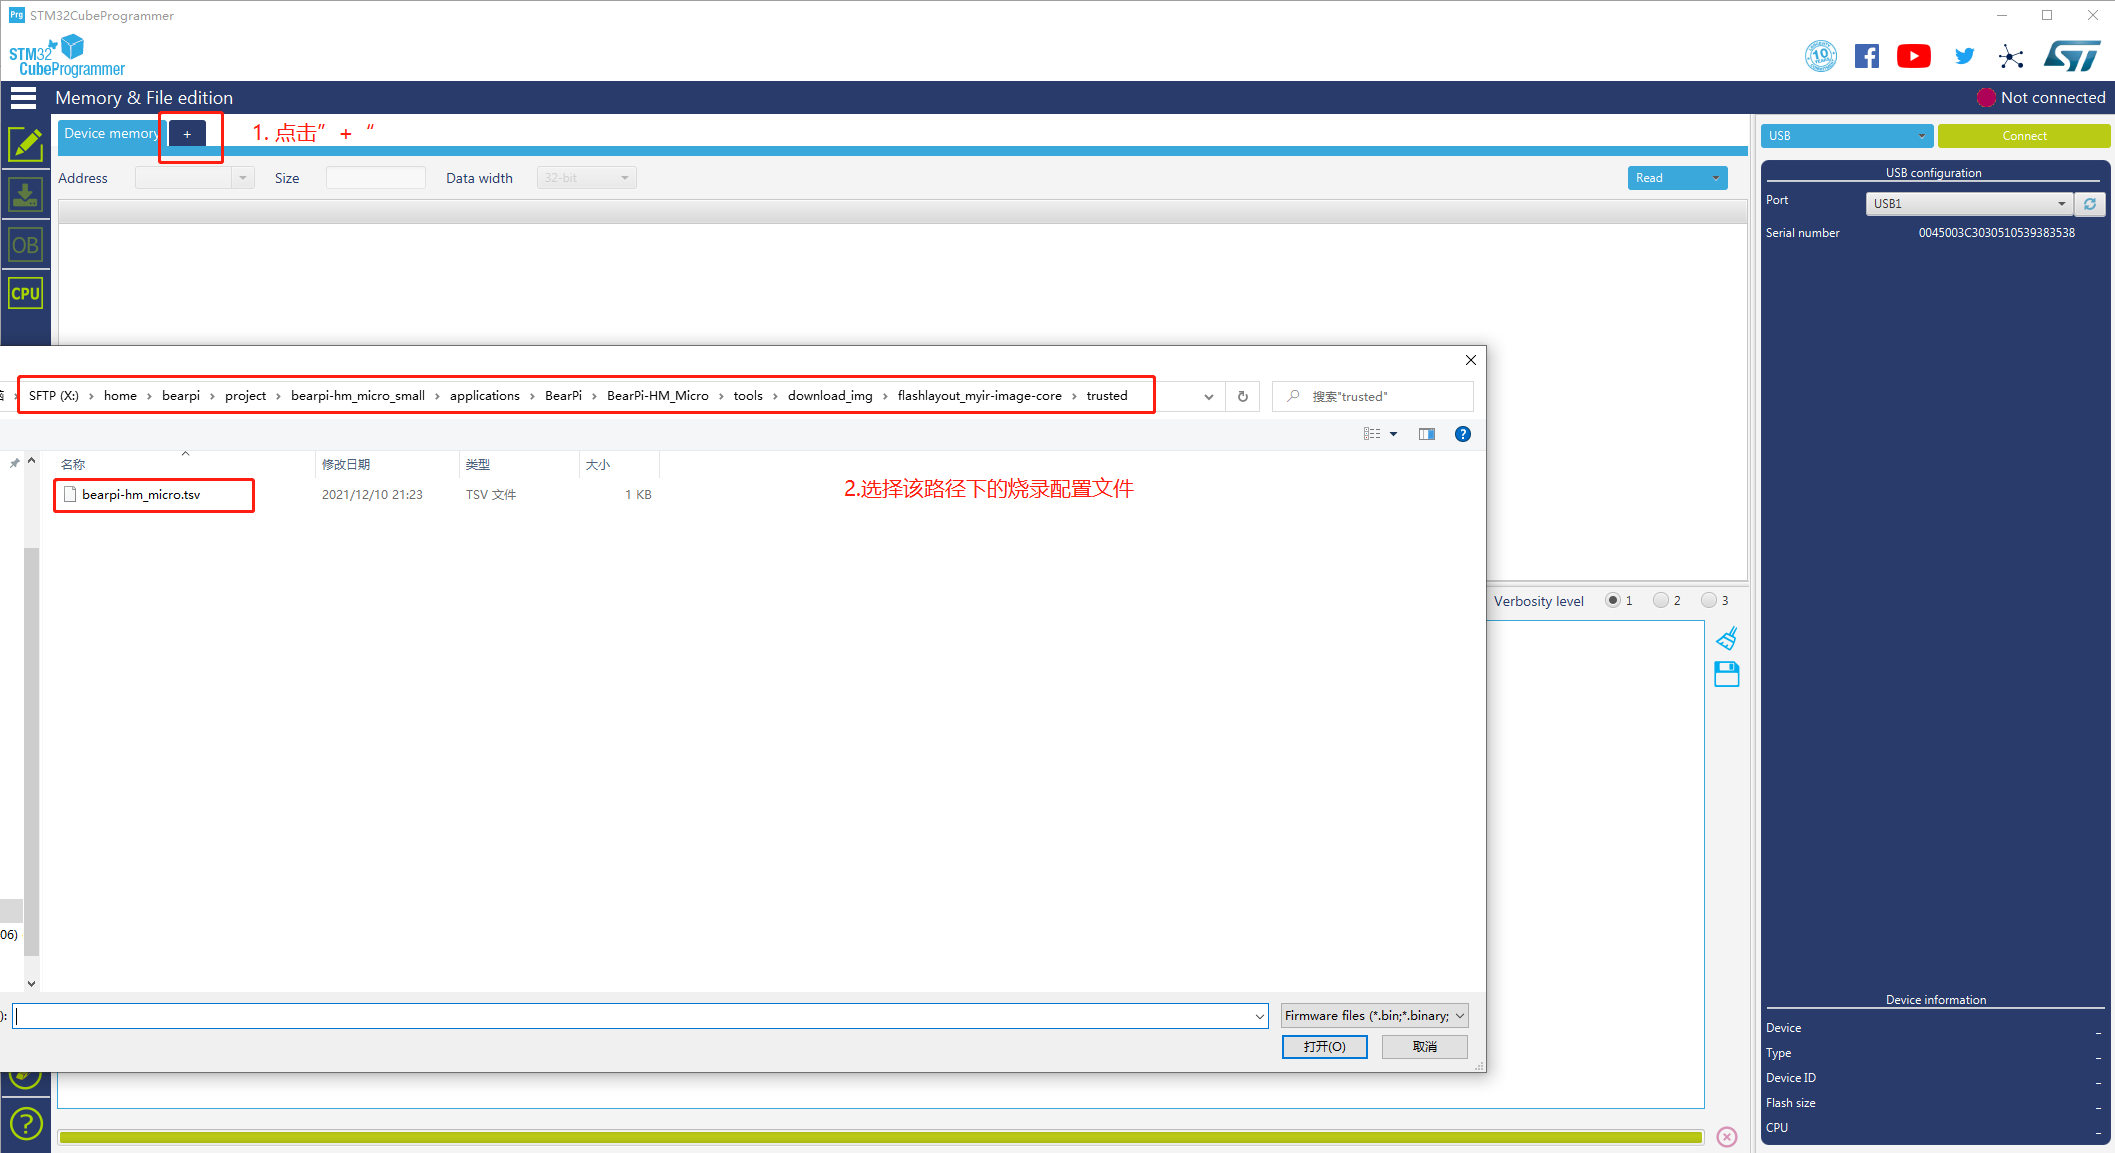Set verbosity level to 1
Screen dimensions: 2115x1153
tap(1612, 600)
